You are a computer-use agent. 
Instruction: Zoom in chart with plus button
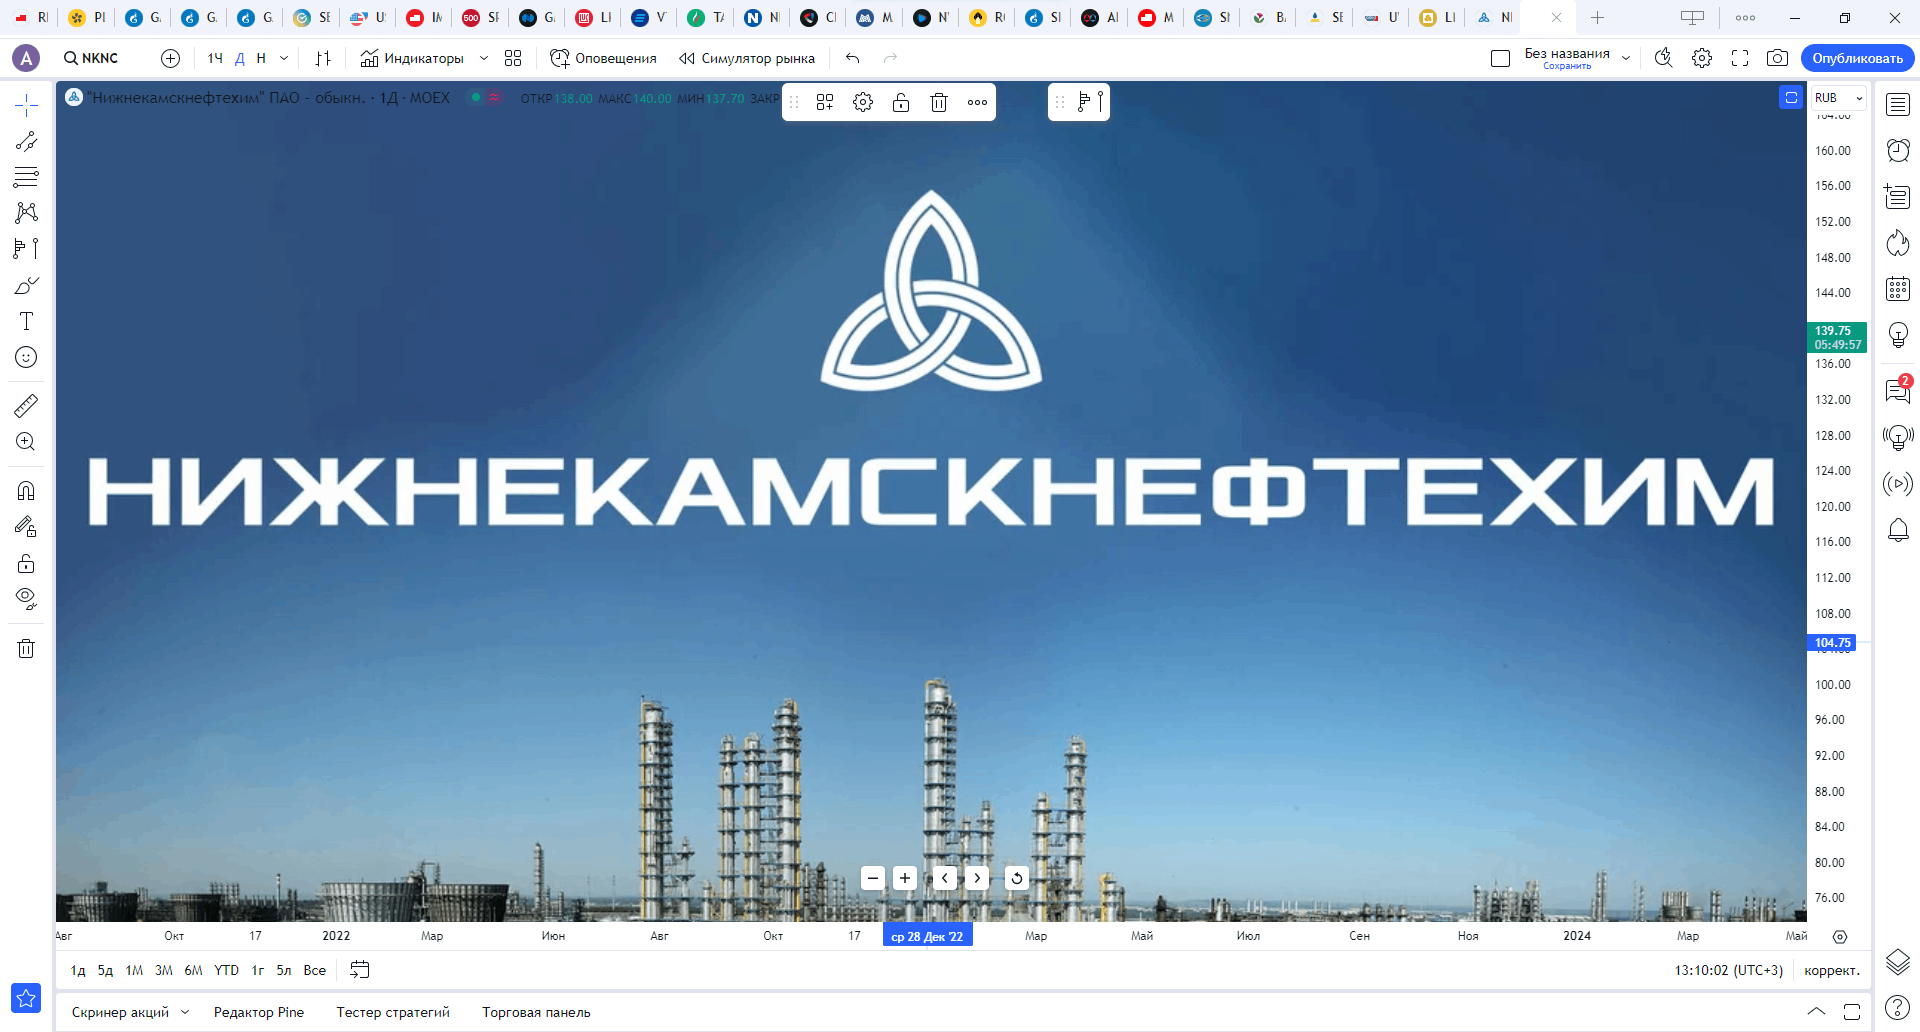click(905, 878)
